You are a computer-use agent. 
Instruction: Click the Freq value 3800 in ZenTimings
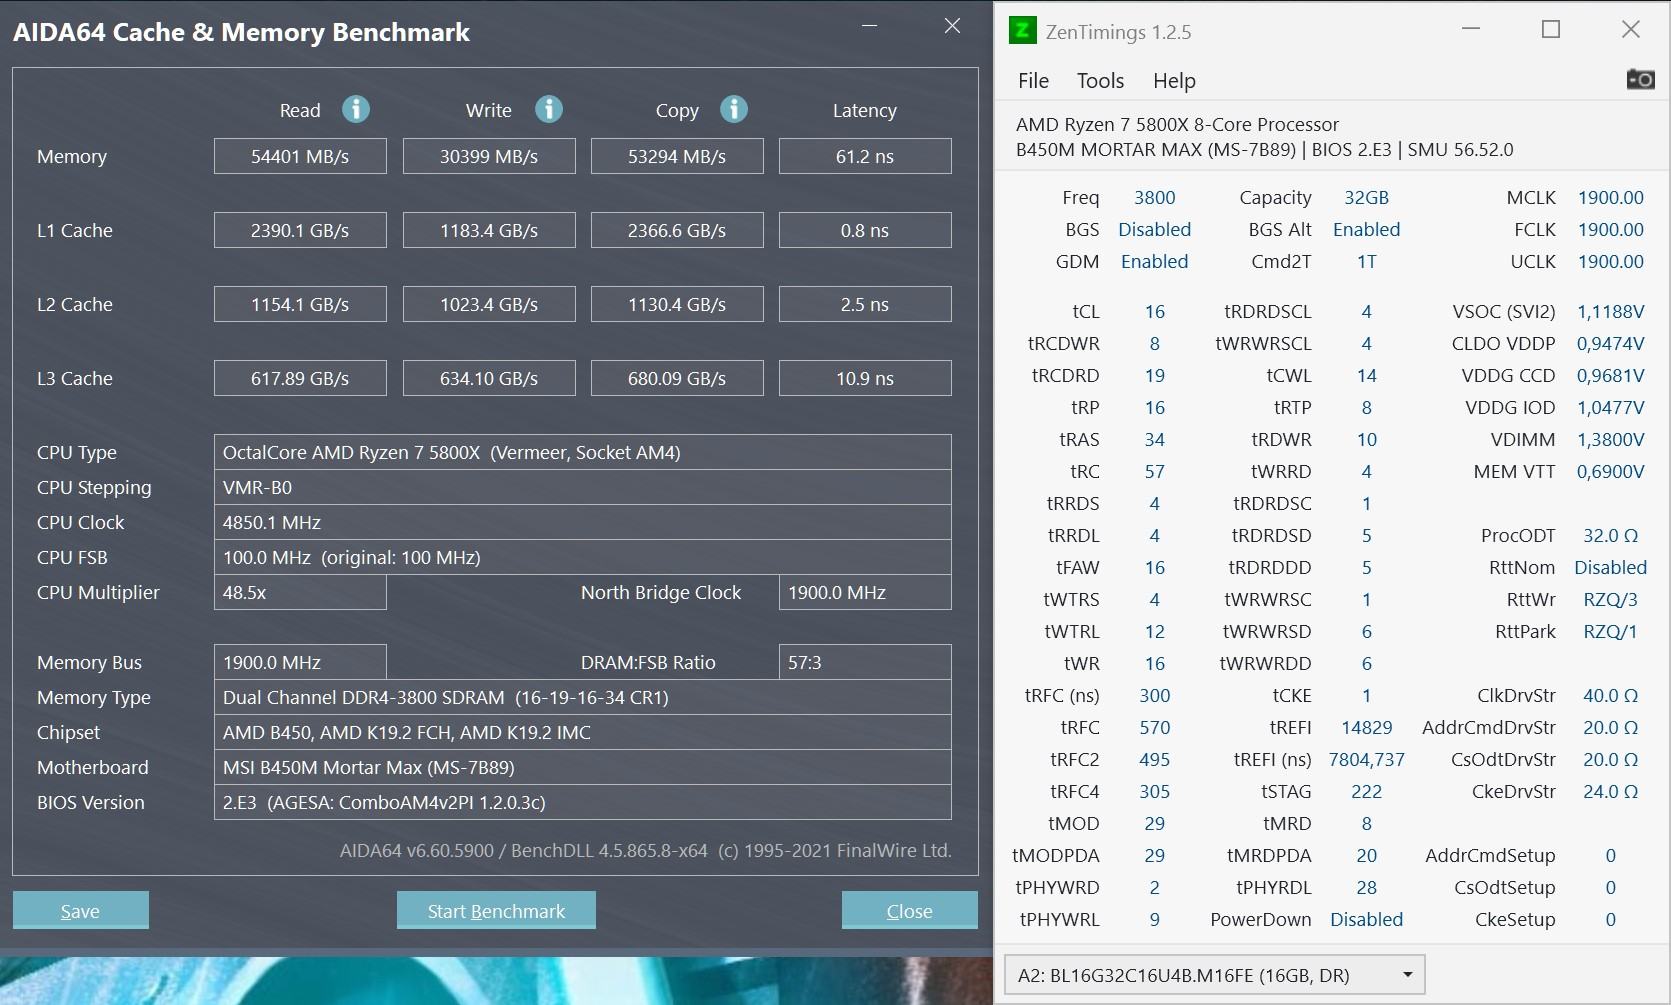[x=1154, y=197]
